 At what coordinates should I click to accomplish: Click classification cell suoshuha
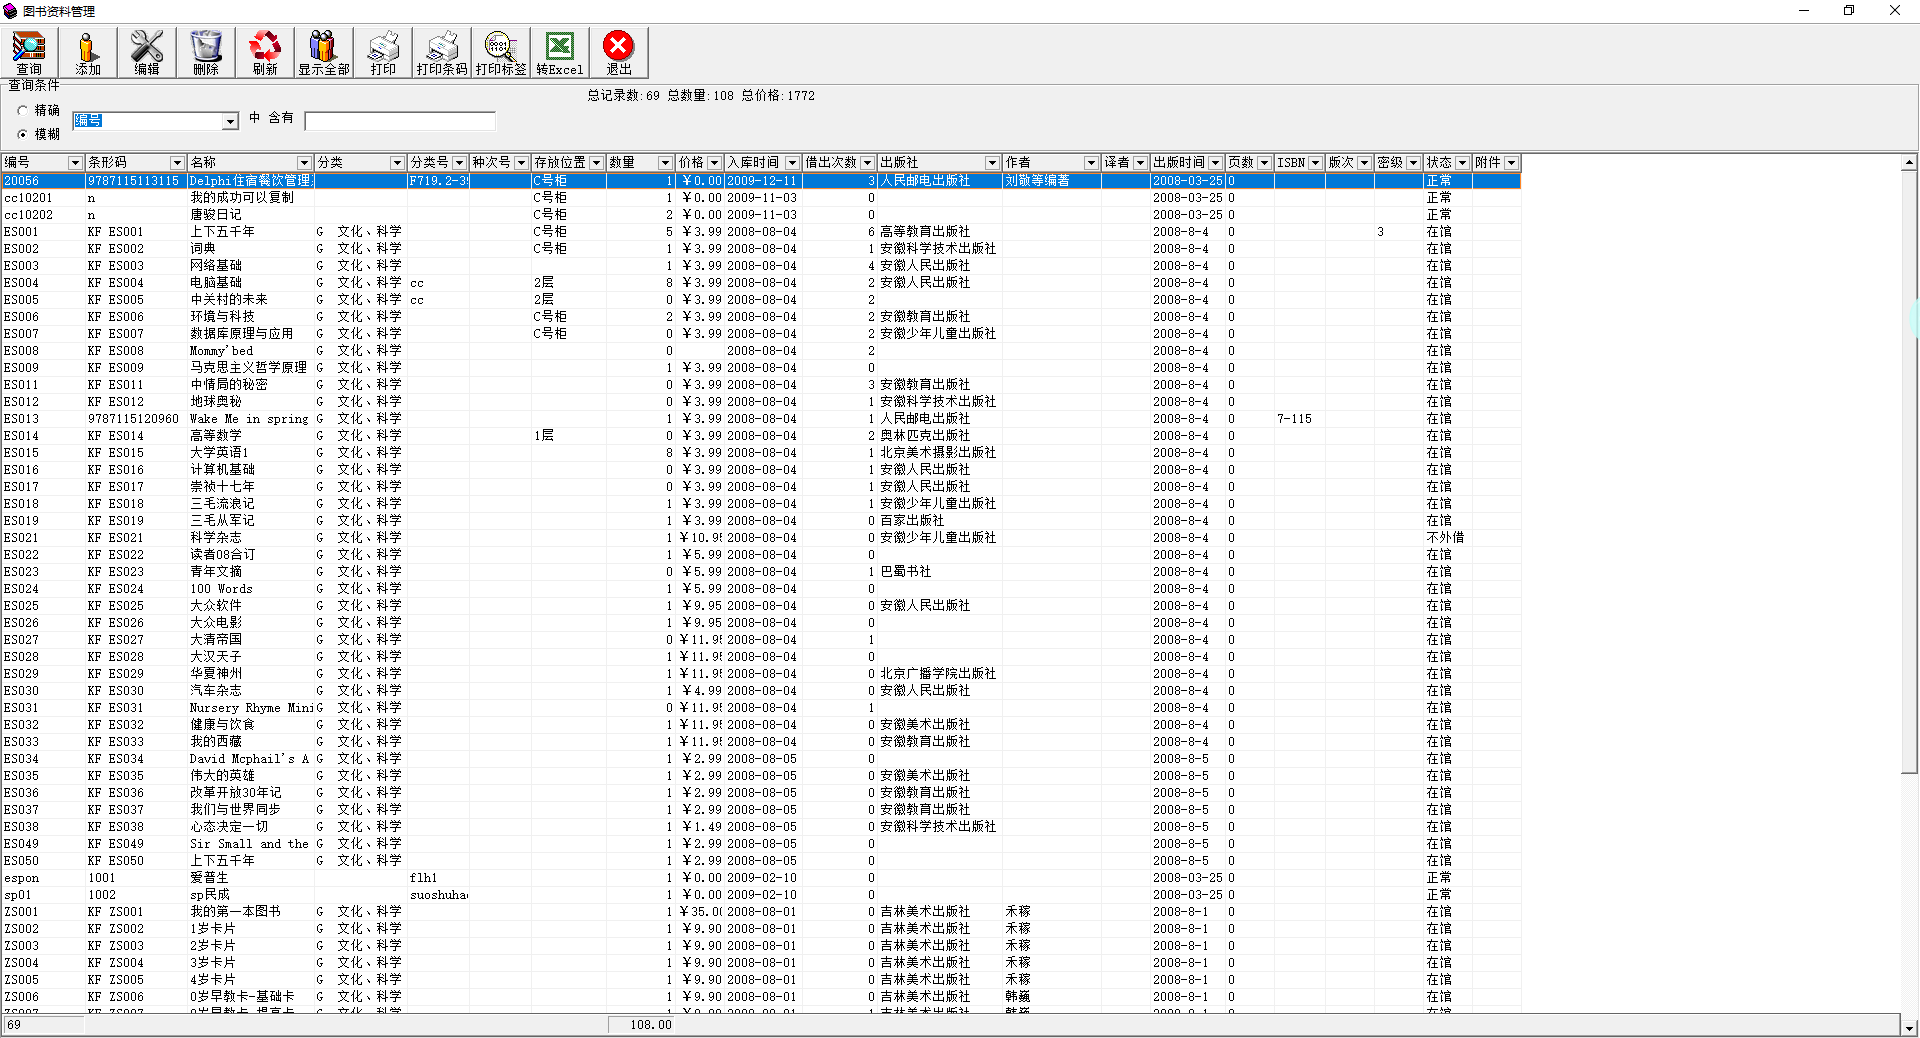pyautogui.click(x=439, y=895)
